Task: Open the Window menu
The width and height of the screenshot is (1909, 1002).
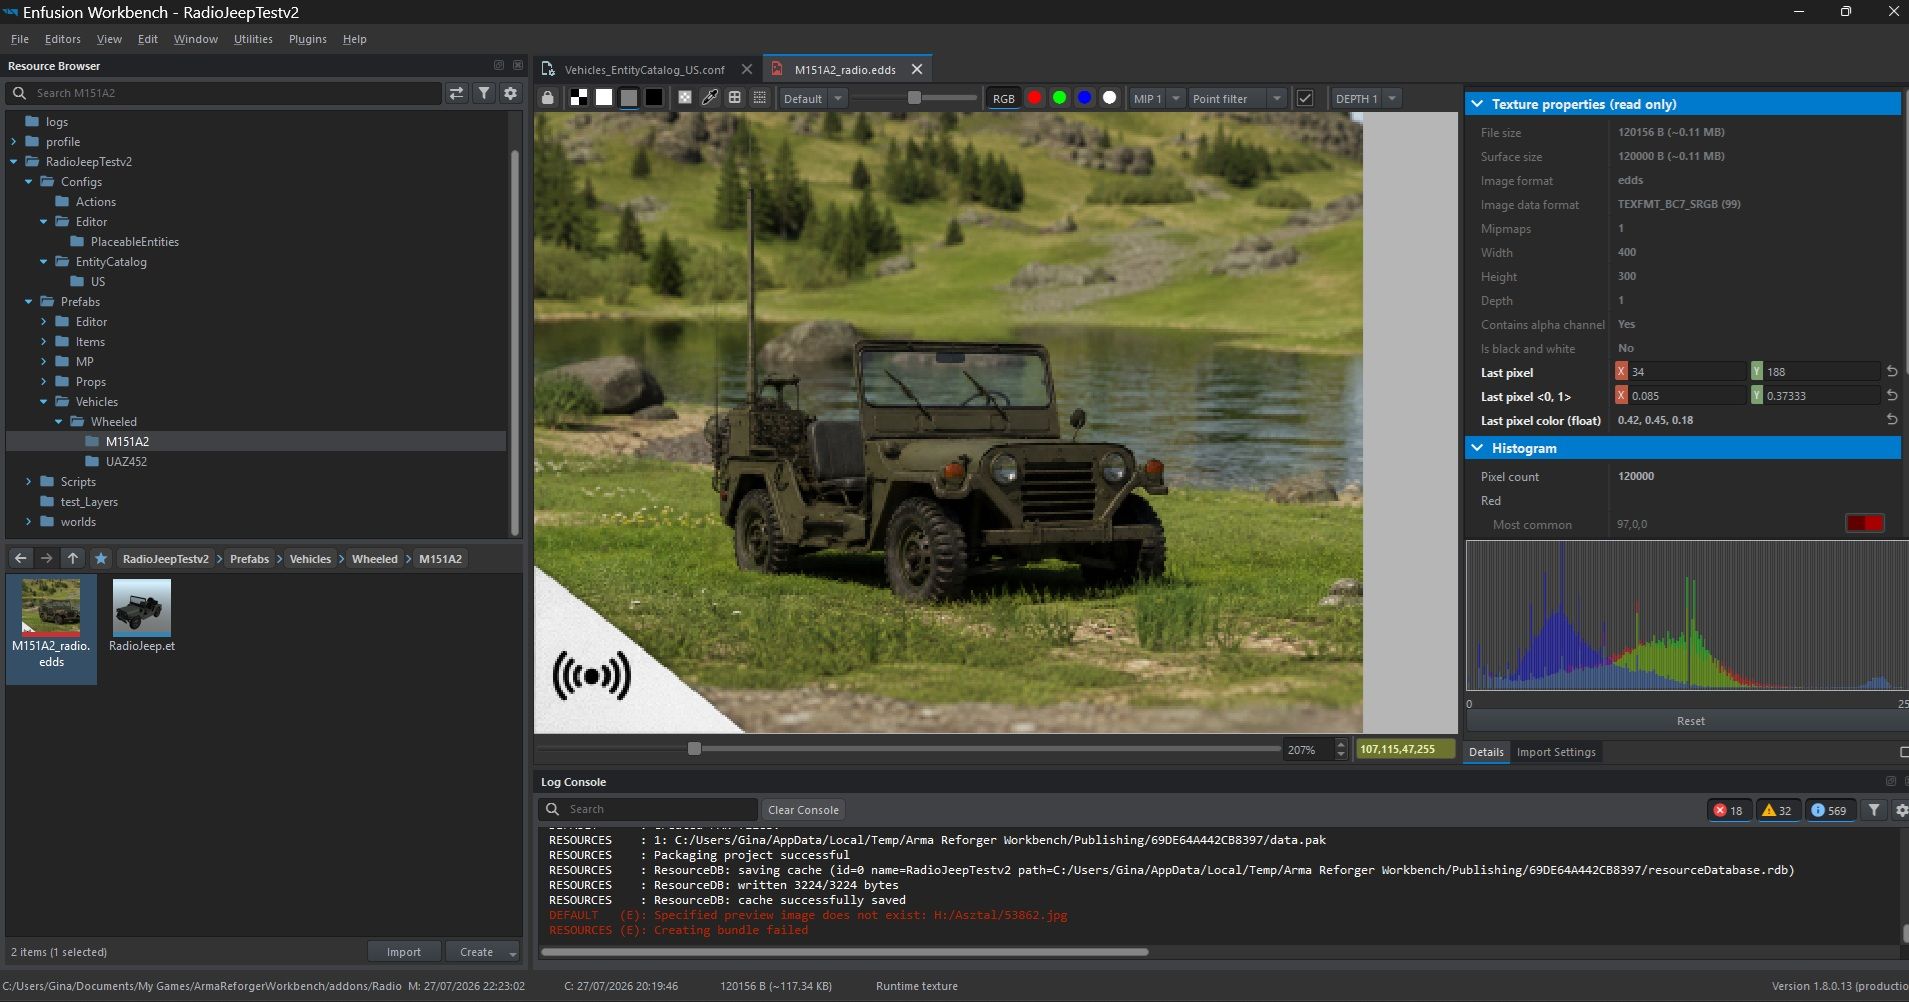Action: tap(196, 39)
